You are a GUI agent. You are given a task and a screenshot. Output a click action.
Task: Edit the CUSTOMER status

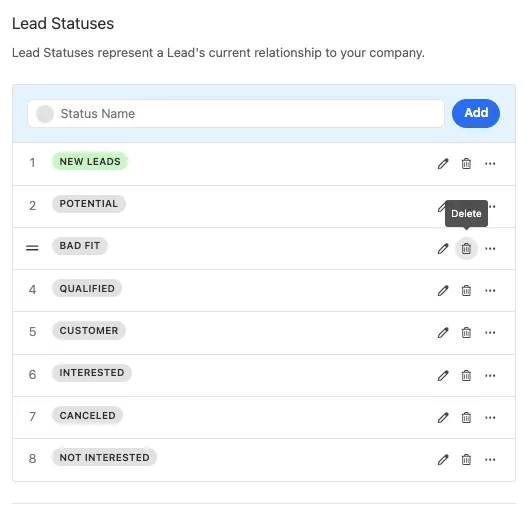click(443, 333)
